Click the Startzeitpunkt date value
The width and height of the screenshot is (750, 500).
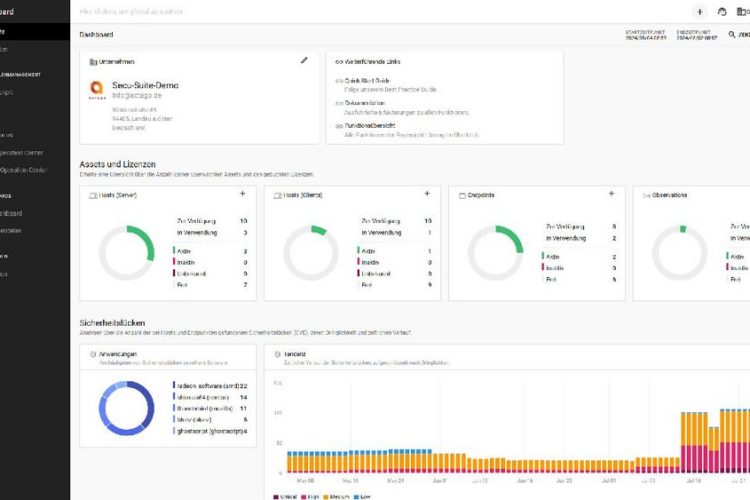tap(646, 38)
